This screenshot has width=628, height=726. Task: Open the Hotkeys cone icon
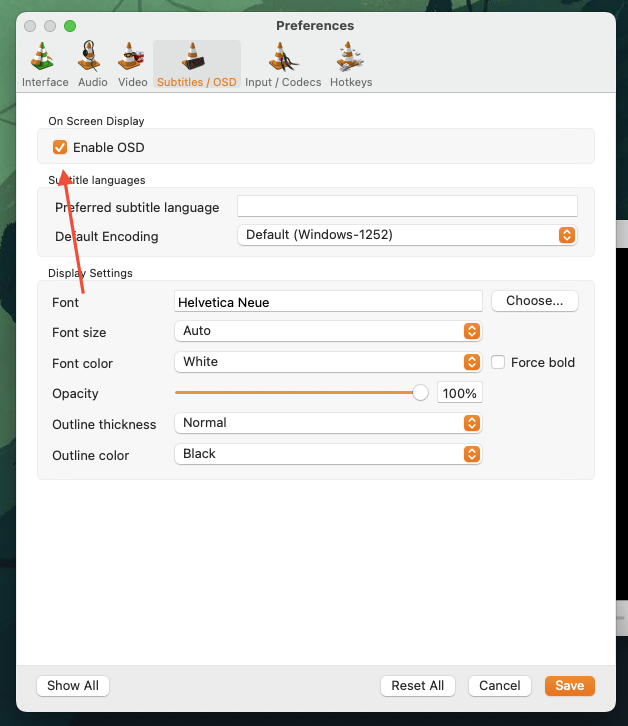[x=350, y=57]
